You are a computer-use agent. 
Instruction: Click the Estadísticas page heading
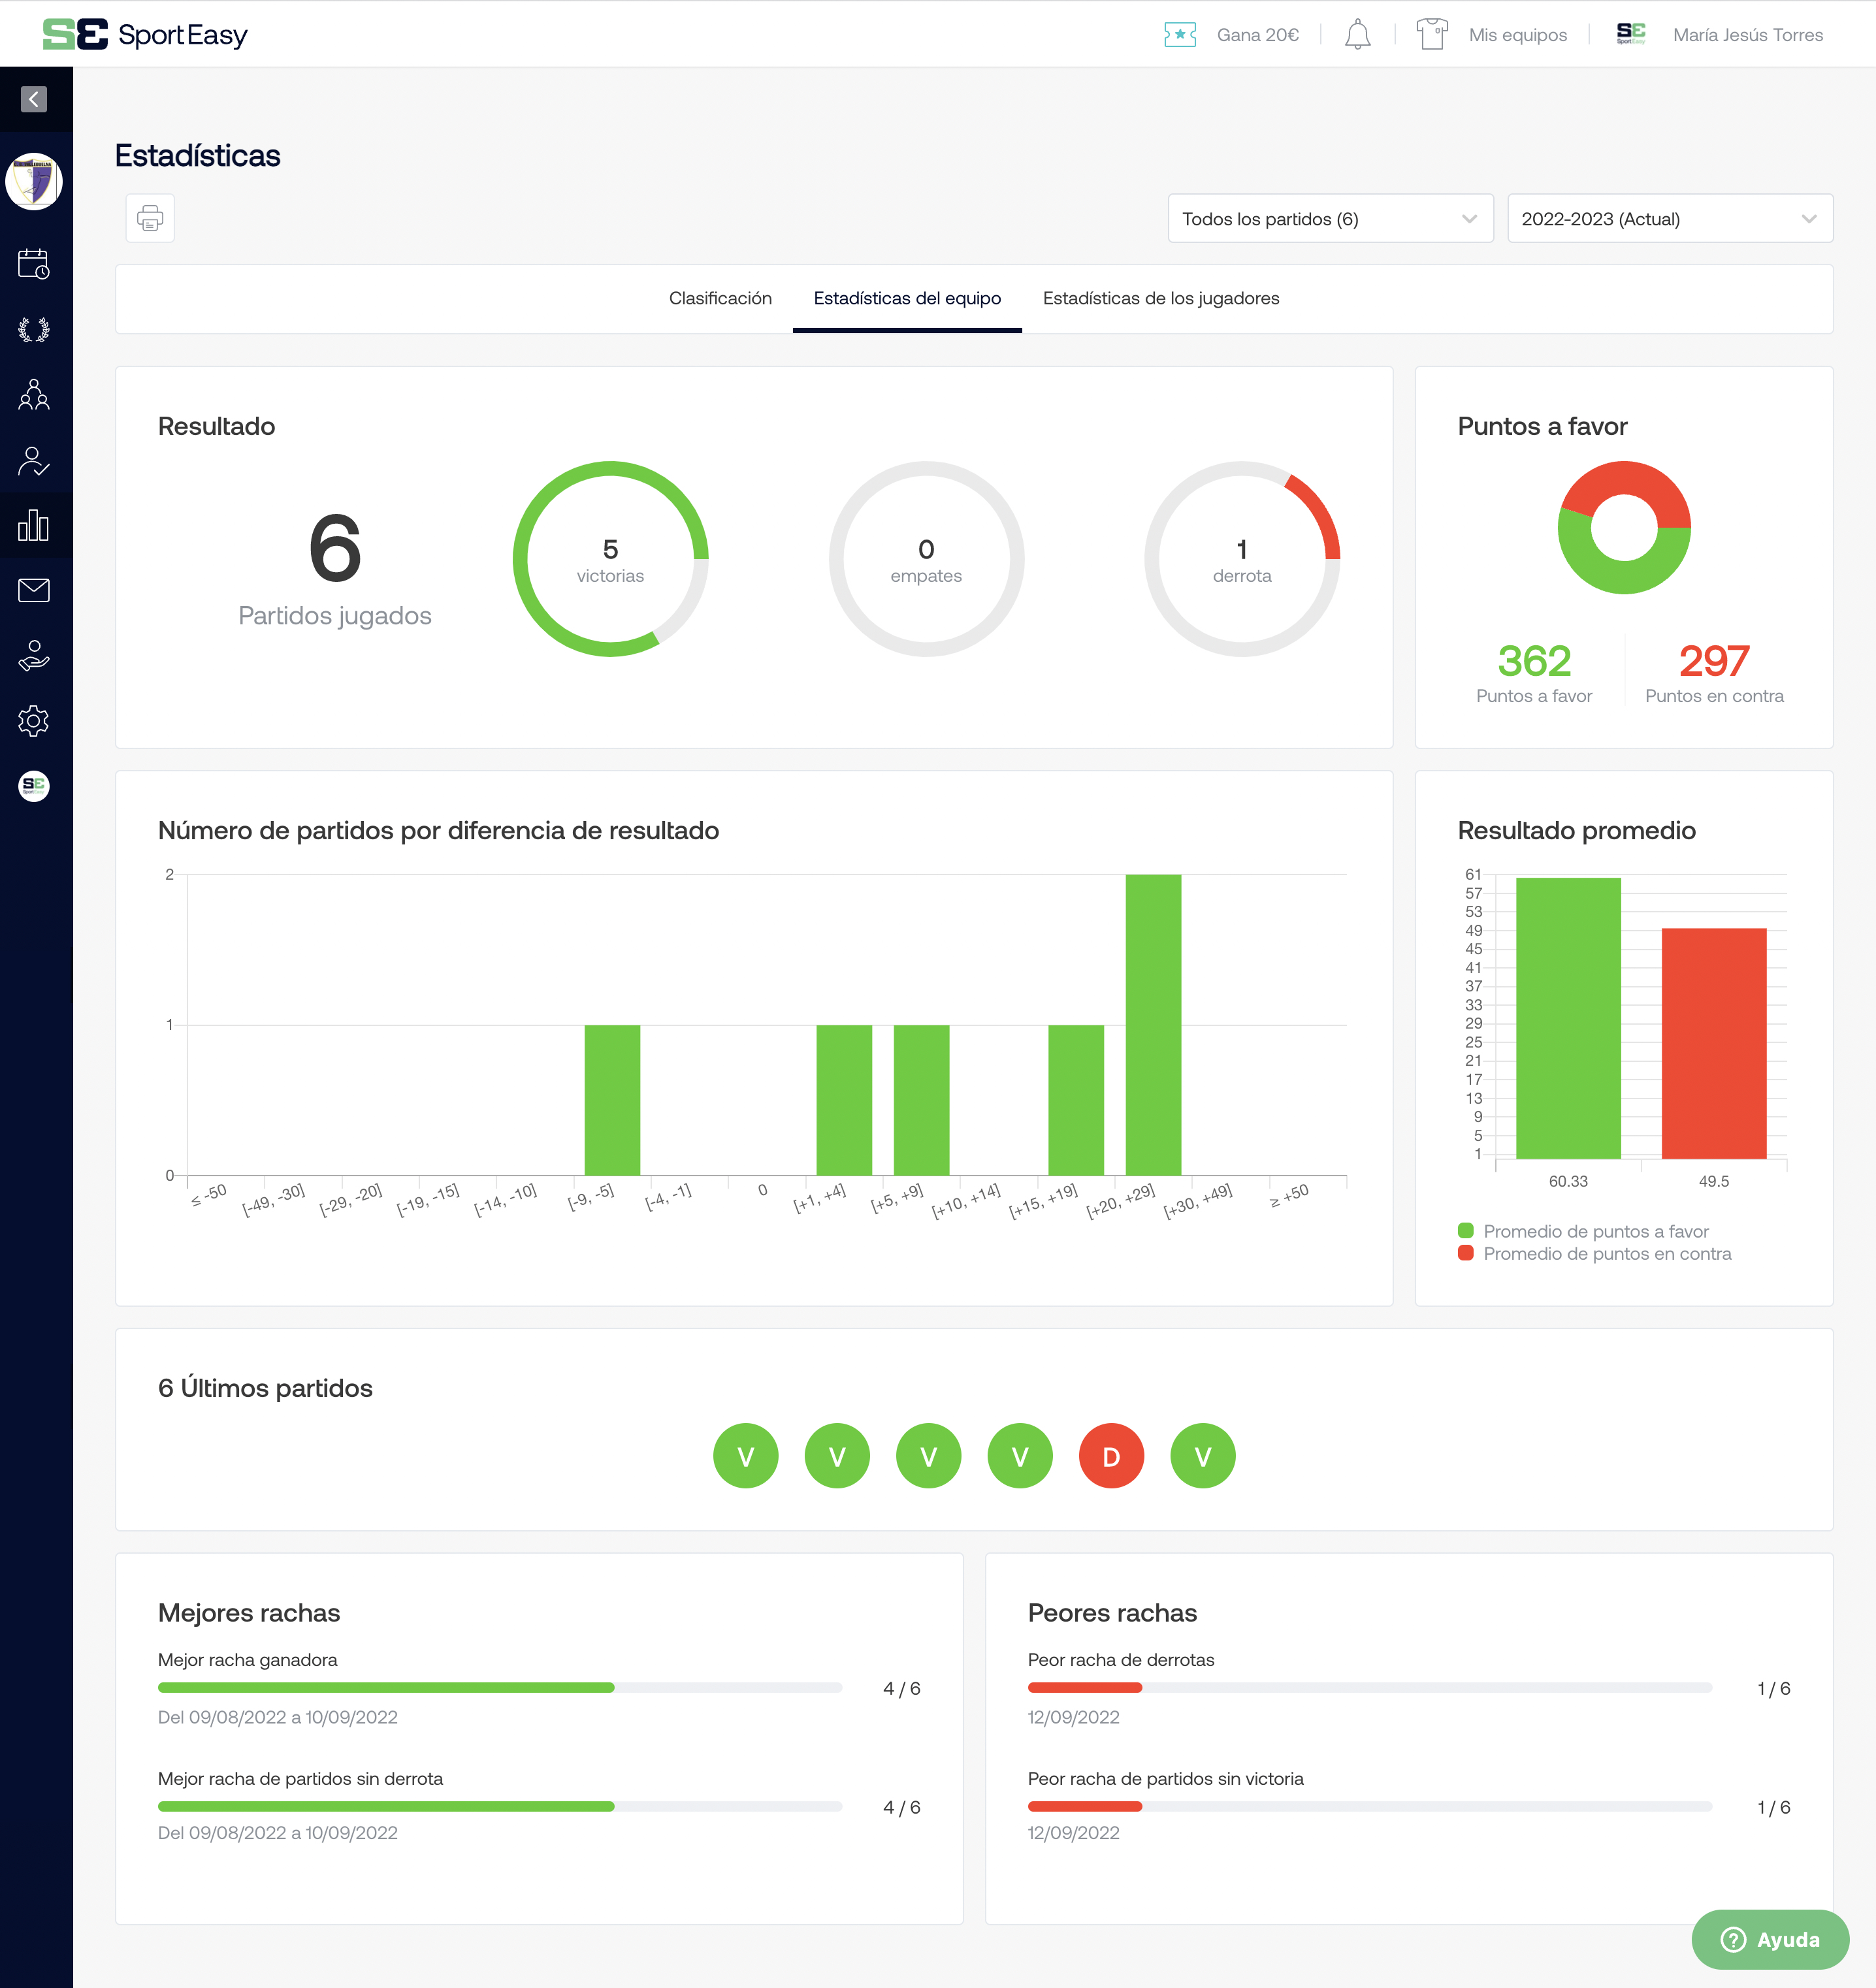(197, 156)
